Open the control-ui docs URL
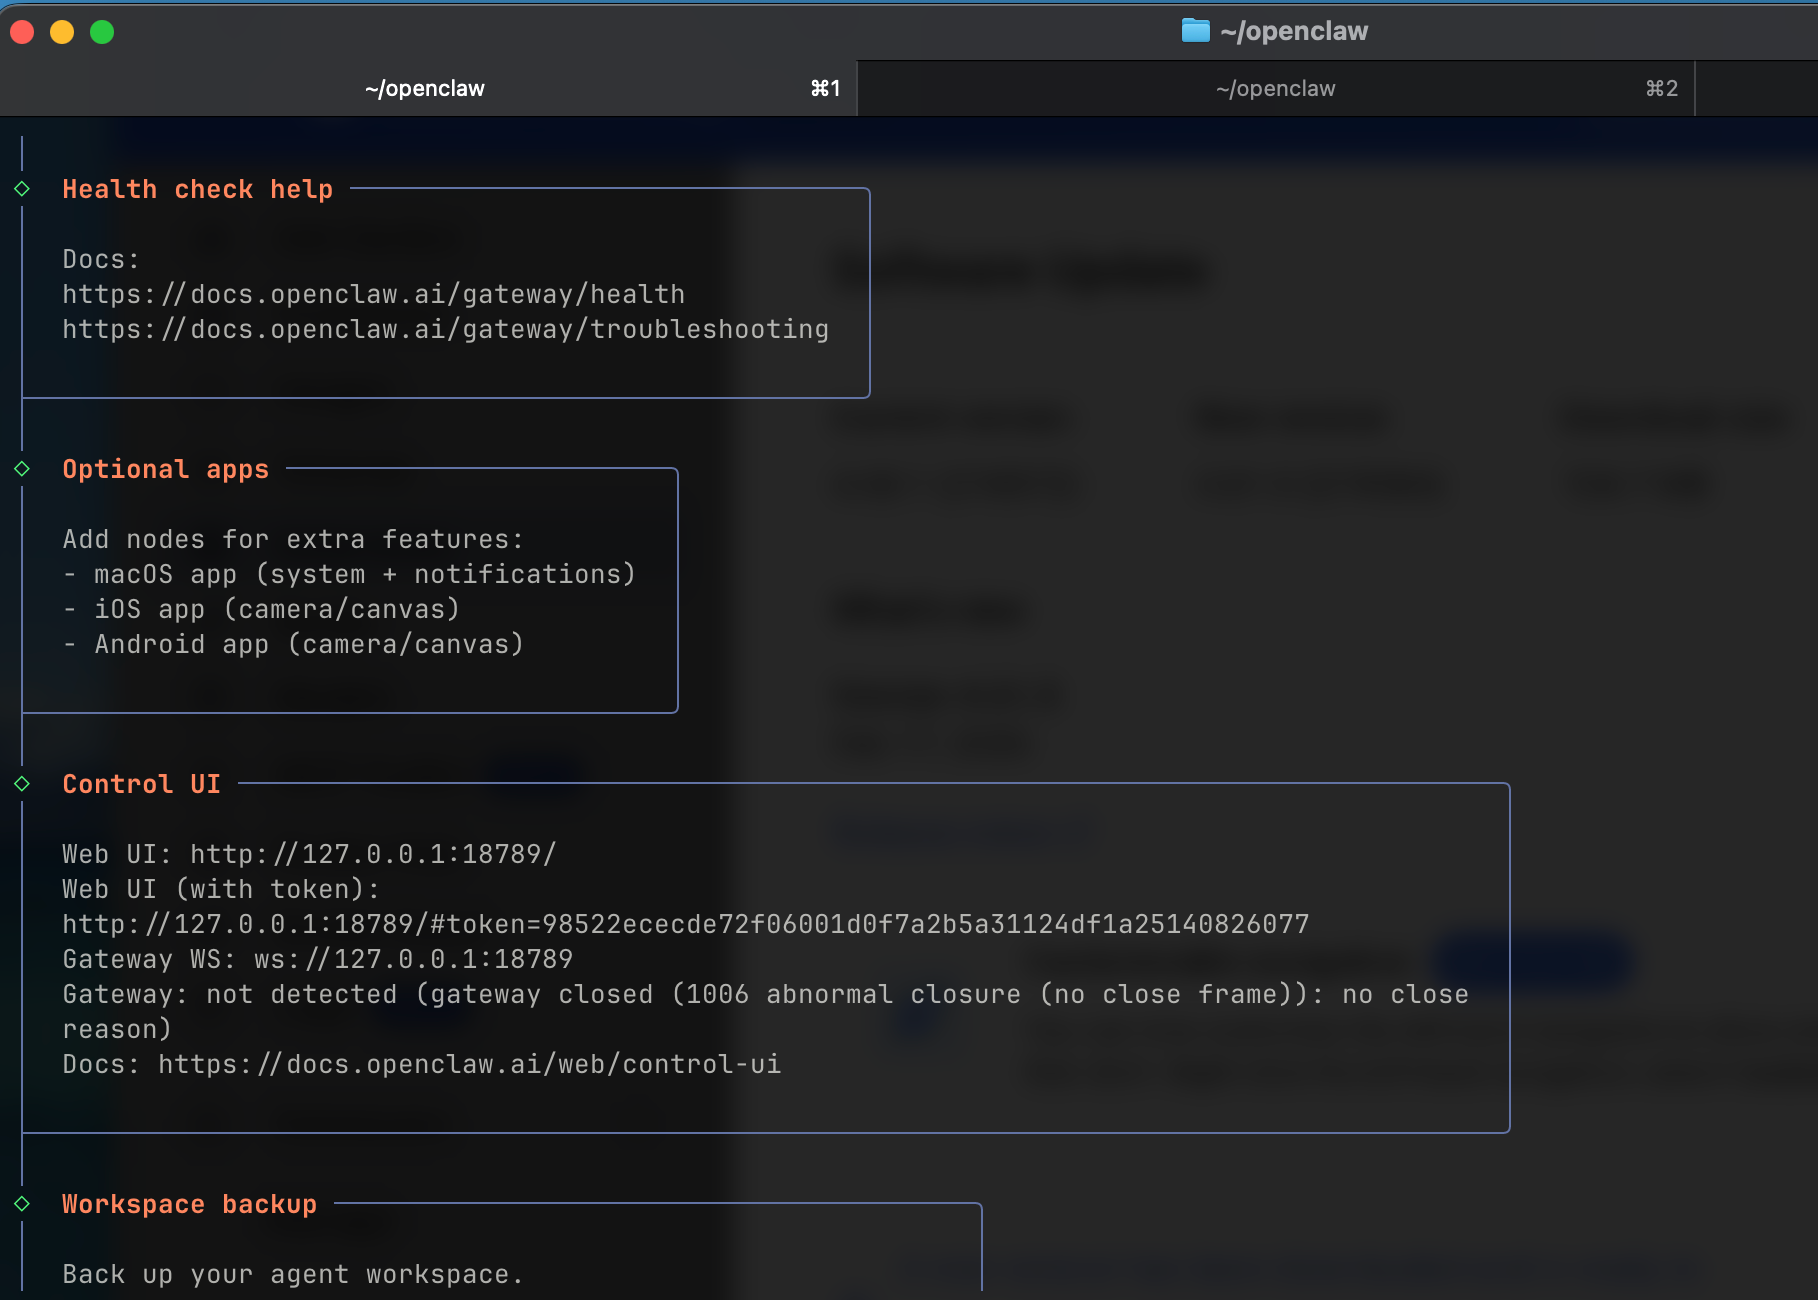Screen dimensions: 1818x1300 click(x=469, y=1065)
